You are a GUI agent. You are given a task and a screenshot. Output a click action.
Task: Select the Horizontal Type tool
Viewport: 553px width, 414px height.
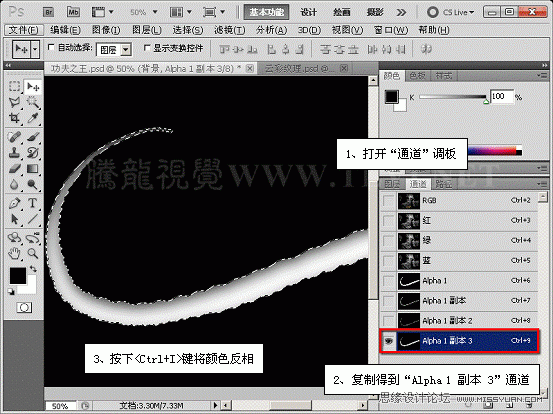coord(33,203)
